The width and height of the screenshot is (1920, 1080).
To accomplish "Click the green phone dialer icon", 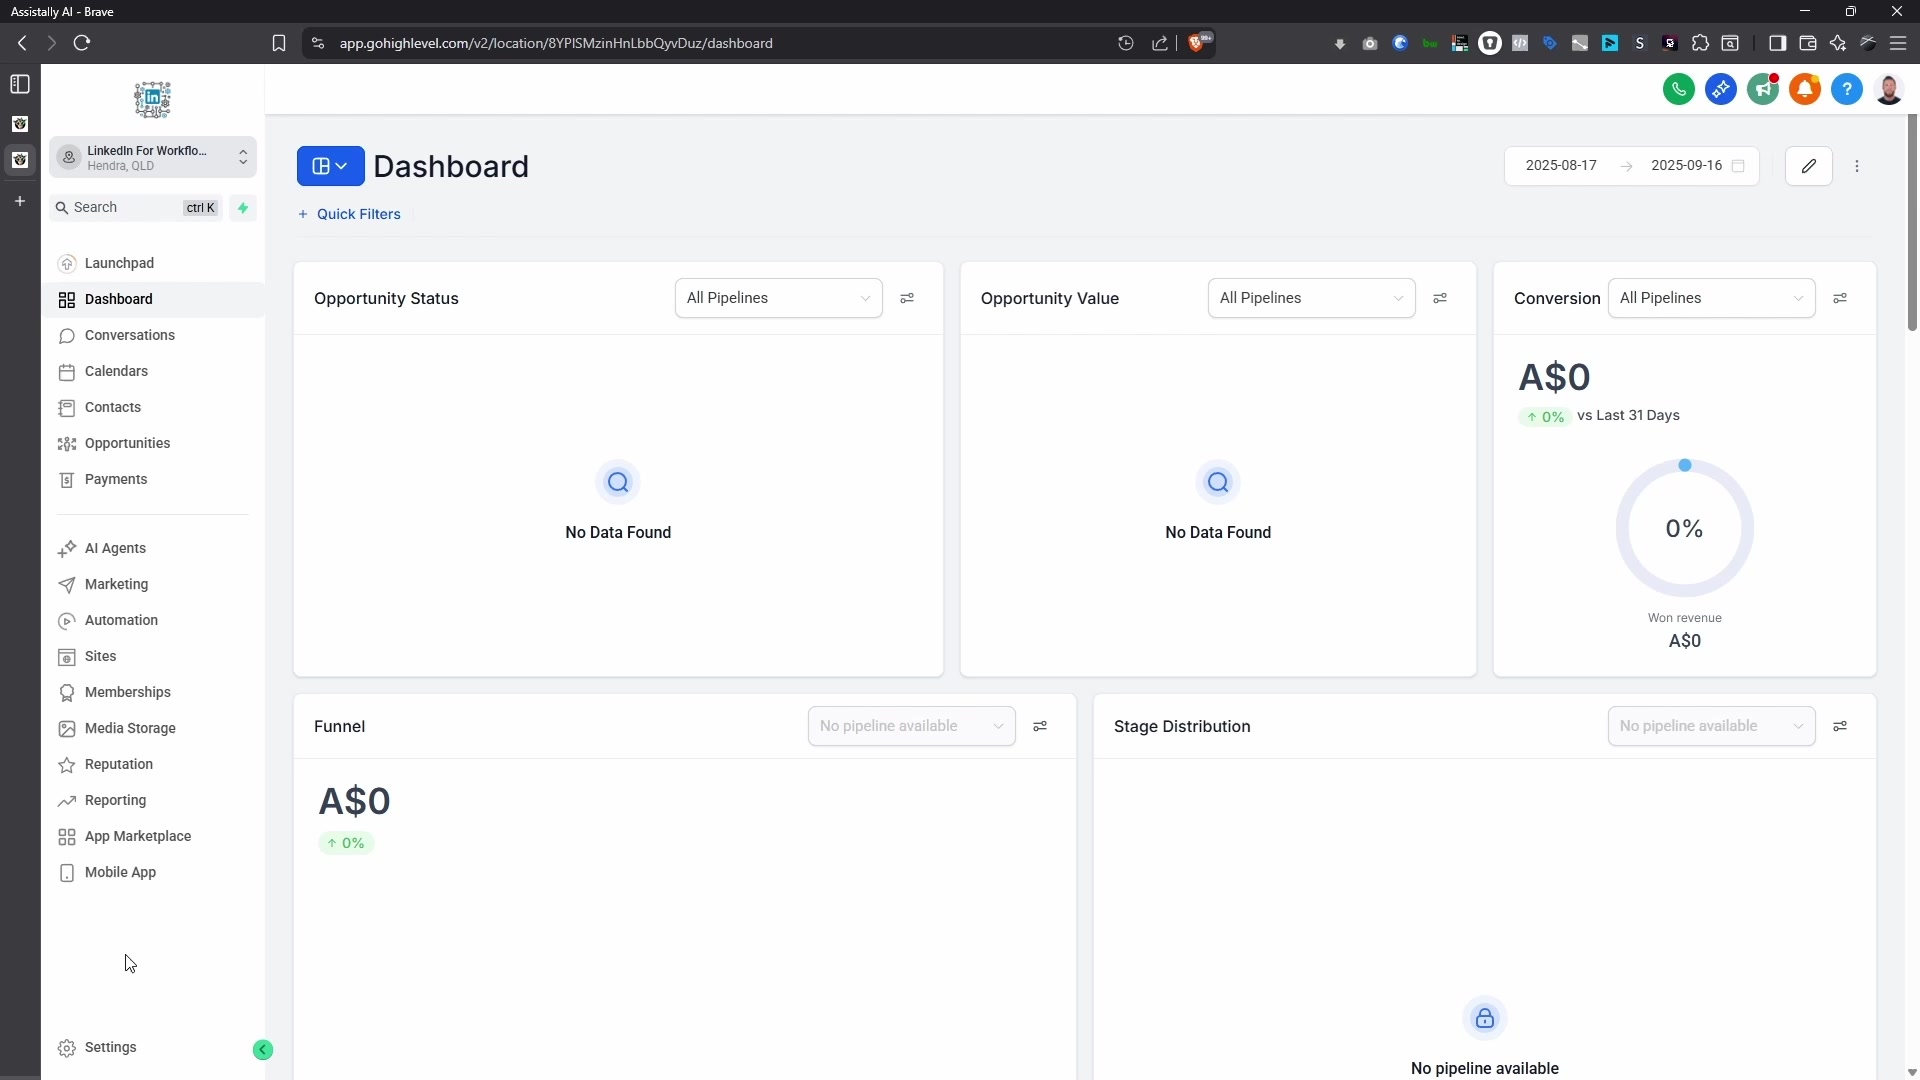I will point(1679,90).
